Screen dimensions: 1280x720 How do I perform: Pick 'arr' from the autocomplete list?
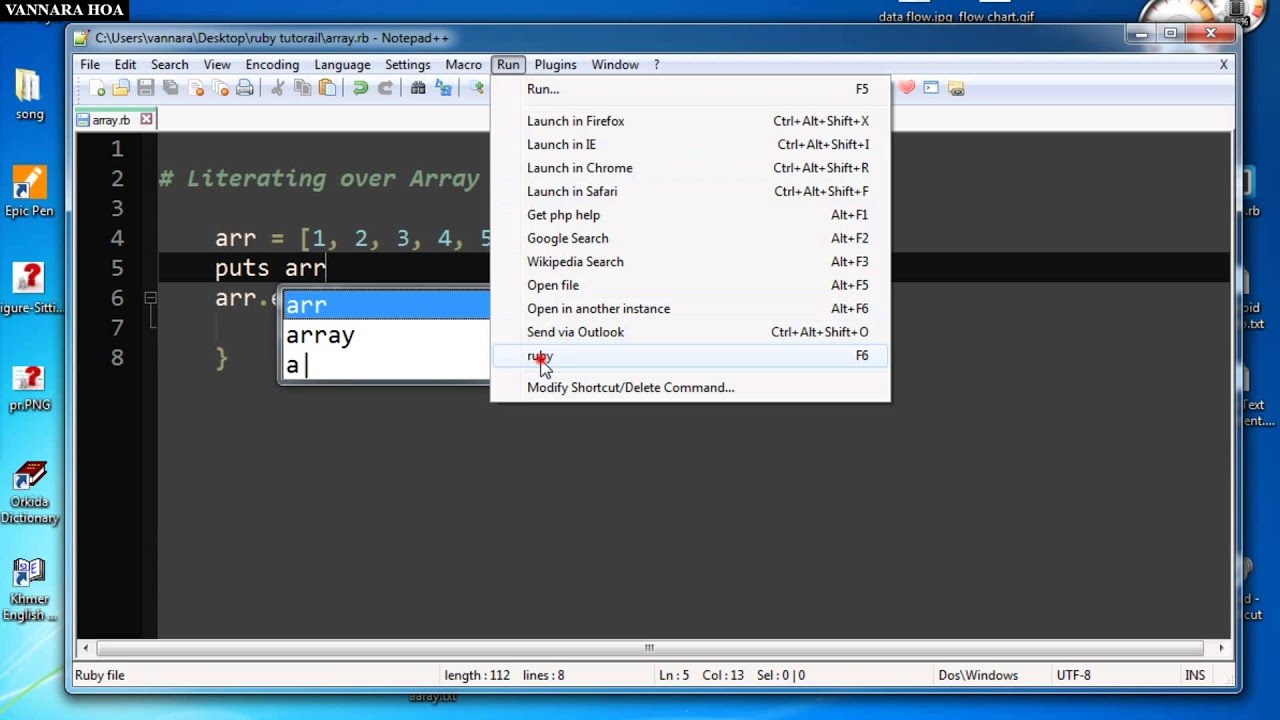(x=386, y=305)
